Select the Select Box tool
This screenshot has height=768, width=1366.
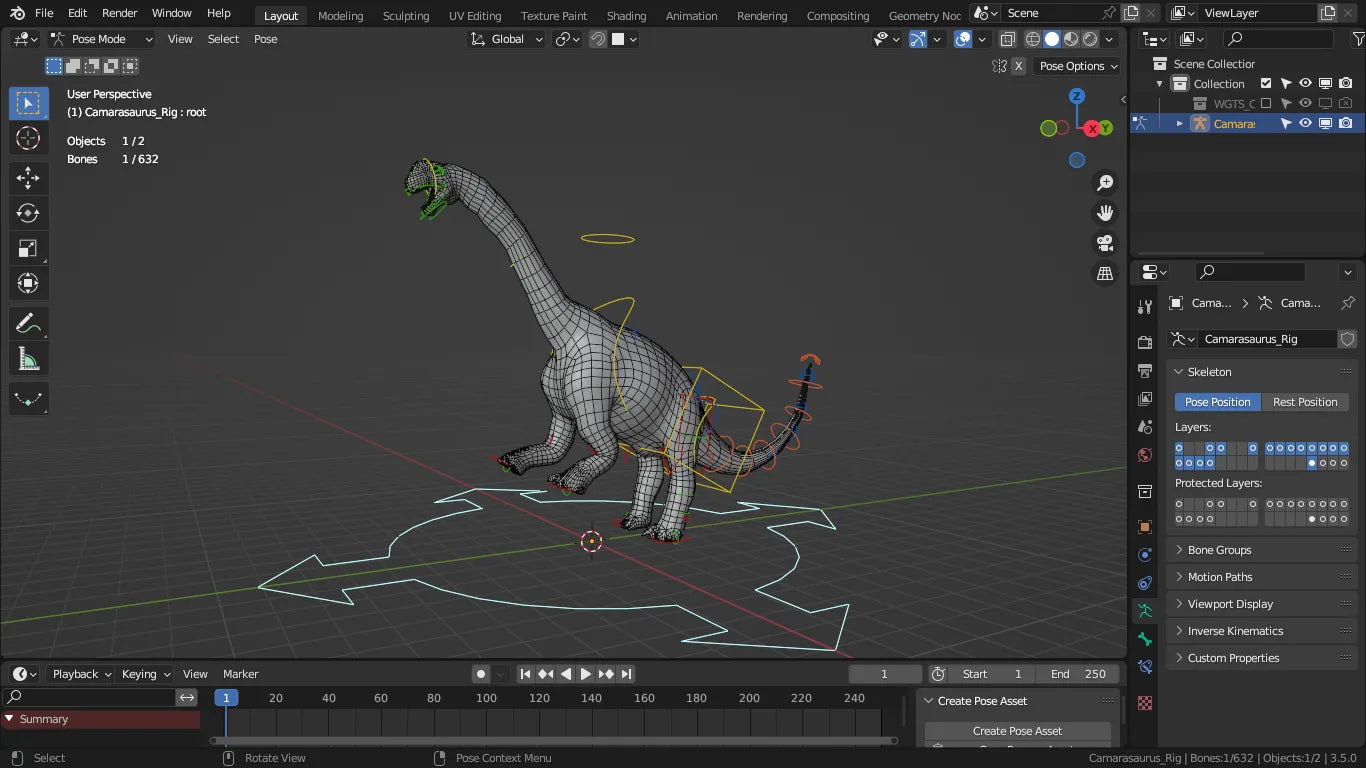(x=28, y=102)
